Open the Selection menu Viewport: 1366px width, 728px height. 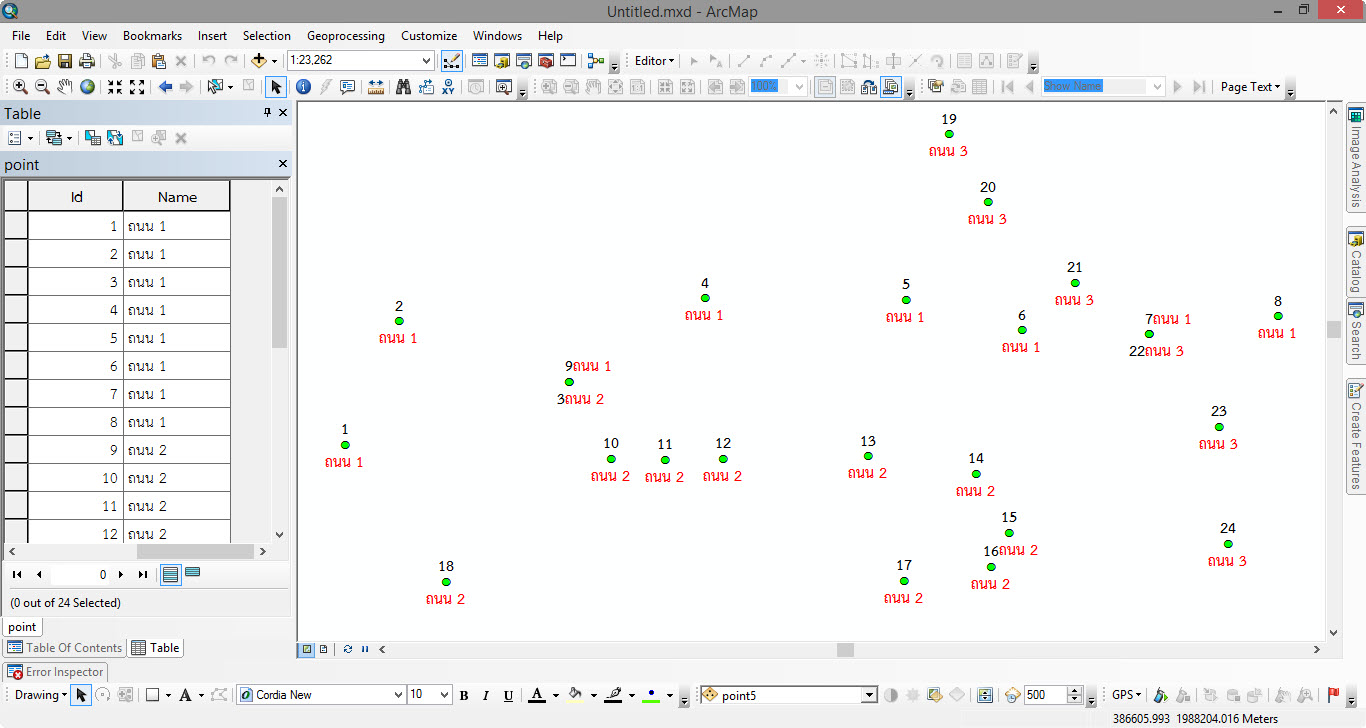tap(267, 35)
